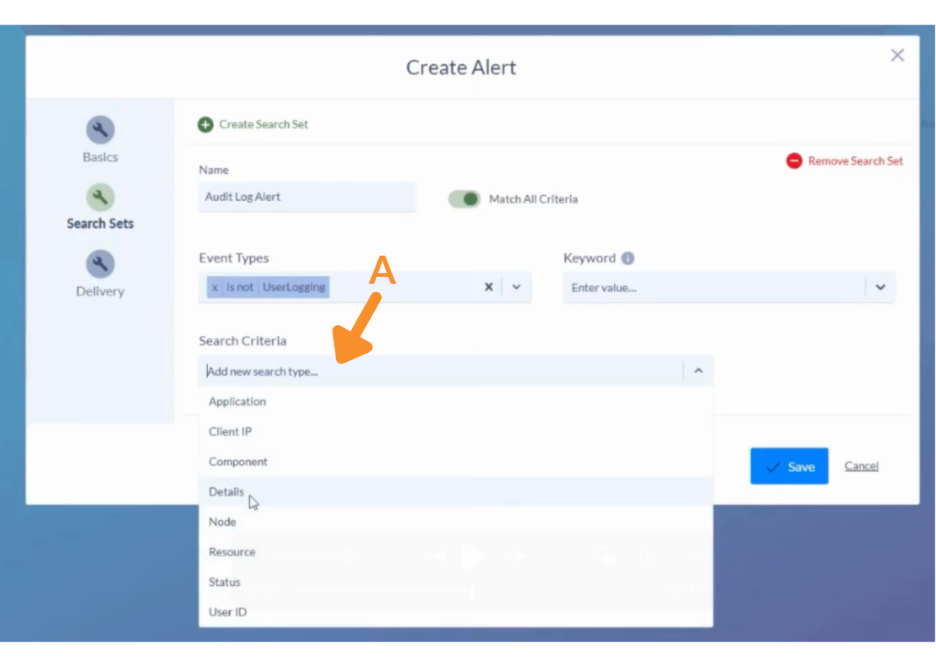The image size is (936, 667).
Task: Select Details from the search type list
Action: 226,492
